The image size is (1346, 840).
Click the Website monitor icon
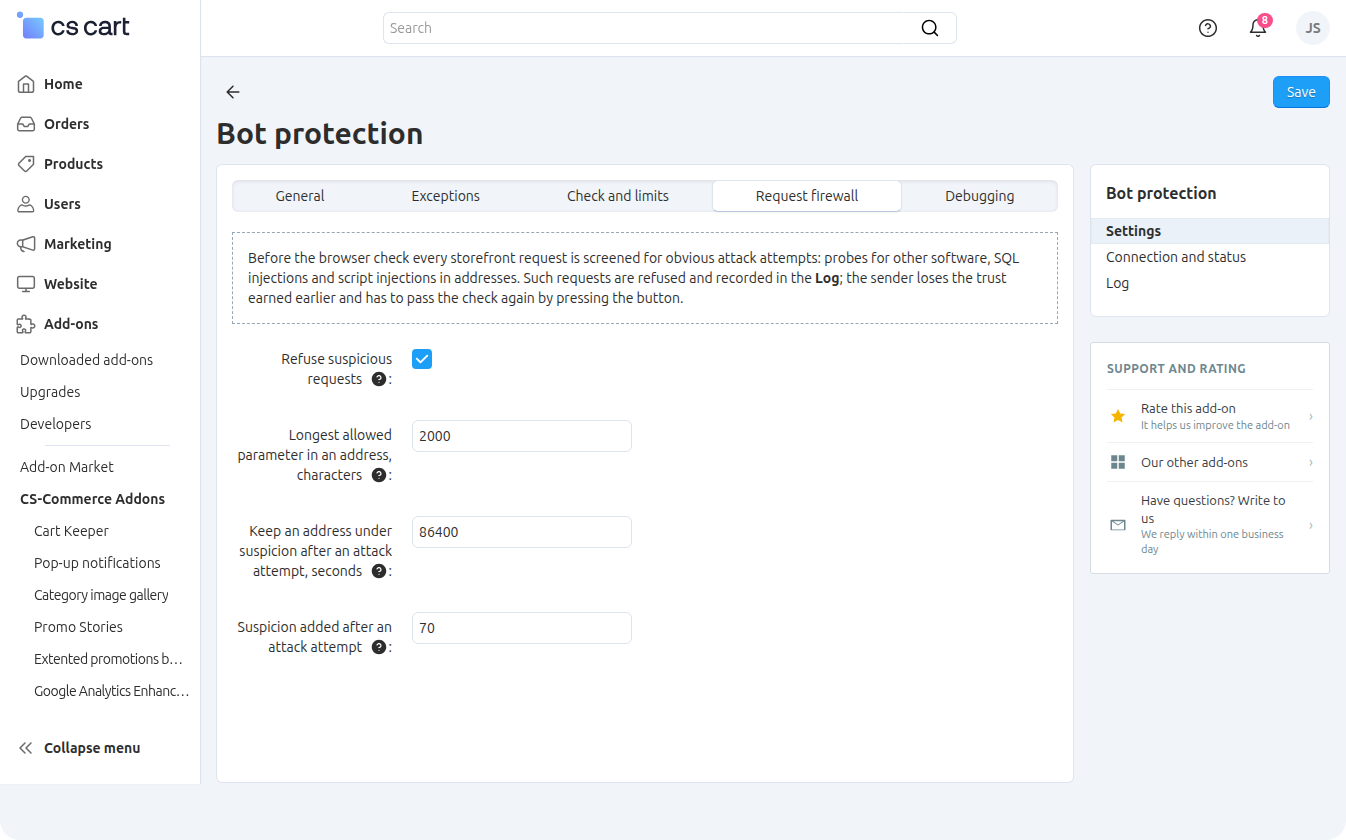27,284
